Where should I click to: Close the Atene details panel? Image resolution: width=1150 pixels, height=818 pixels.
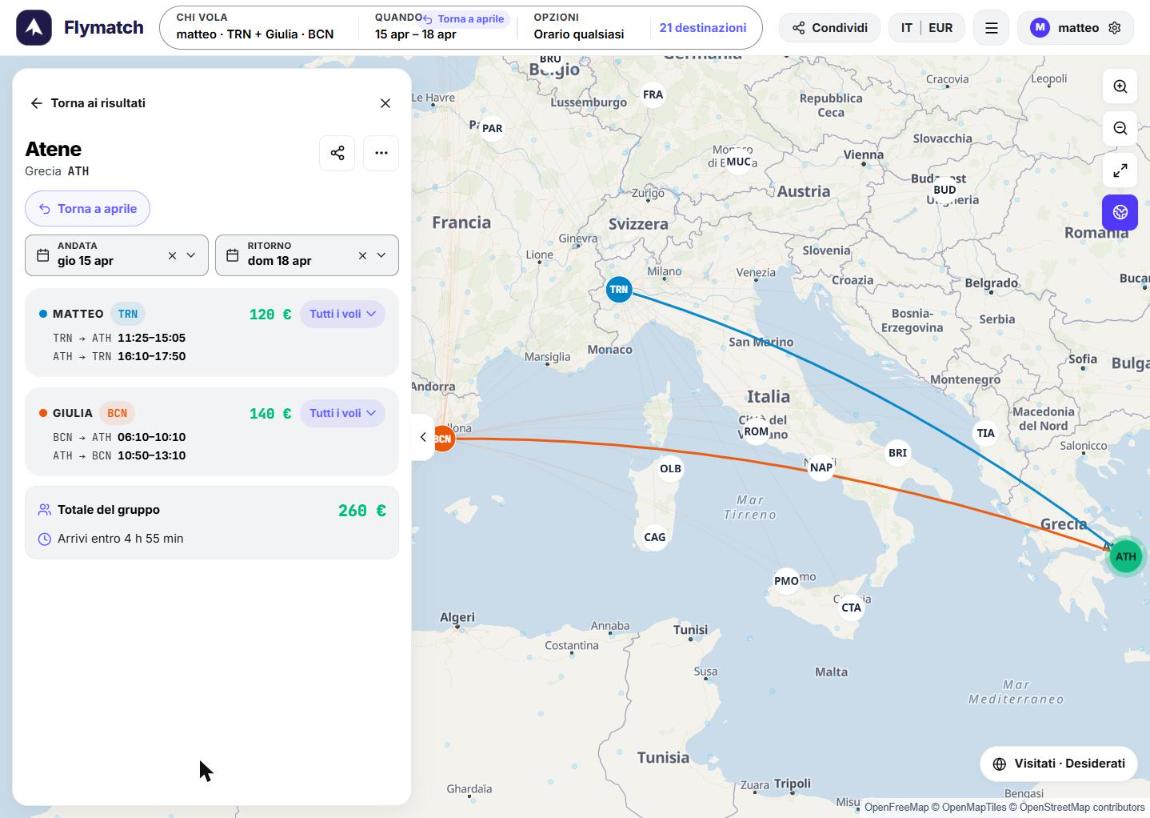click(x=385, y=103)
